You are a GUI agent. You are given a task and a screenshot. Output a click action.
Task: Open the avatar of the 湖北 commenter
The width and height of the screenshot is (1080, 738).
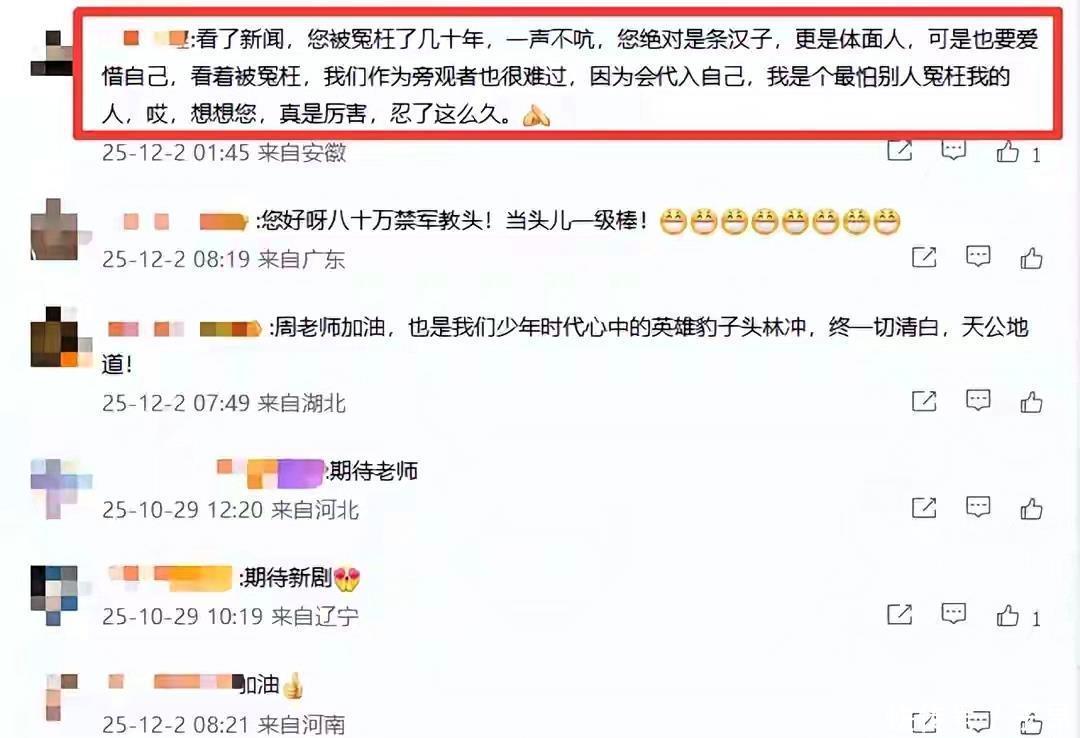pos(56,337)
